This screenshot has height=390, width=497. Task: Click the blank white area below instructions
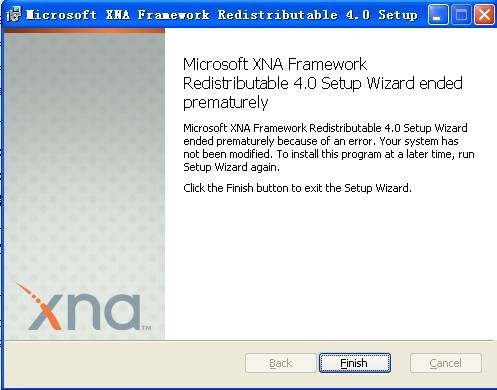click(330, 267)
